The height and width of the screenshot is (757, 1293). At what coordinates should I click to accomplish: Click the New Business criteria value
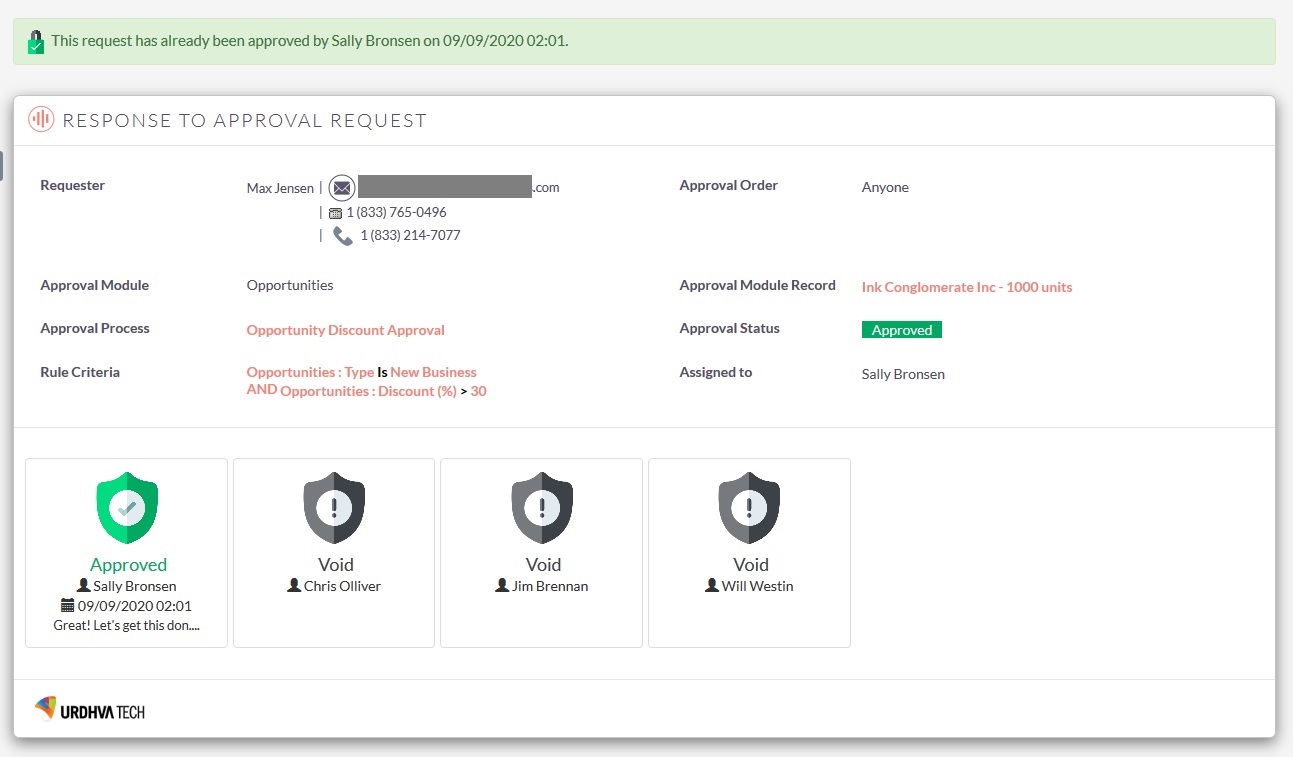(x=434, y=372)
